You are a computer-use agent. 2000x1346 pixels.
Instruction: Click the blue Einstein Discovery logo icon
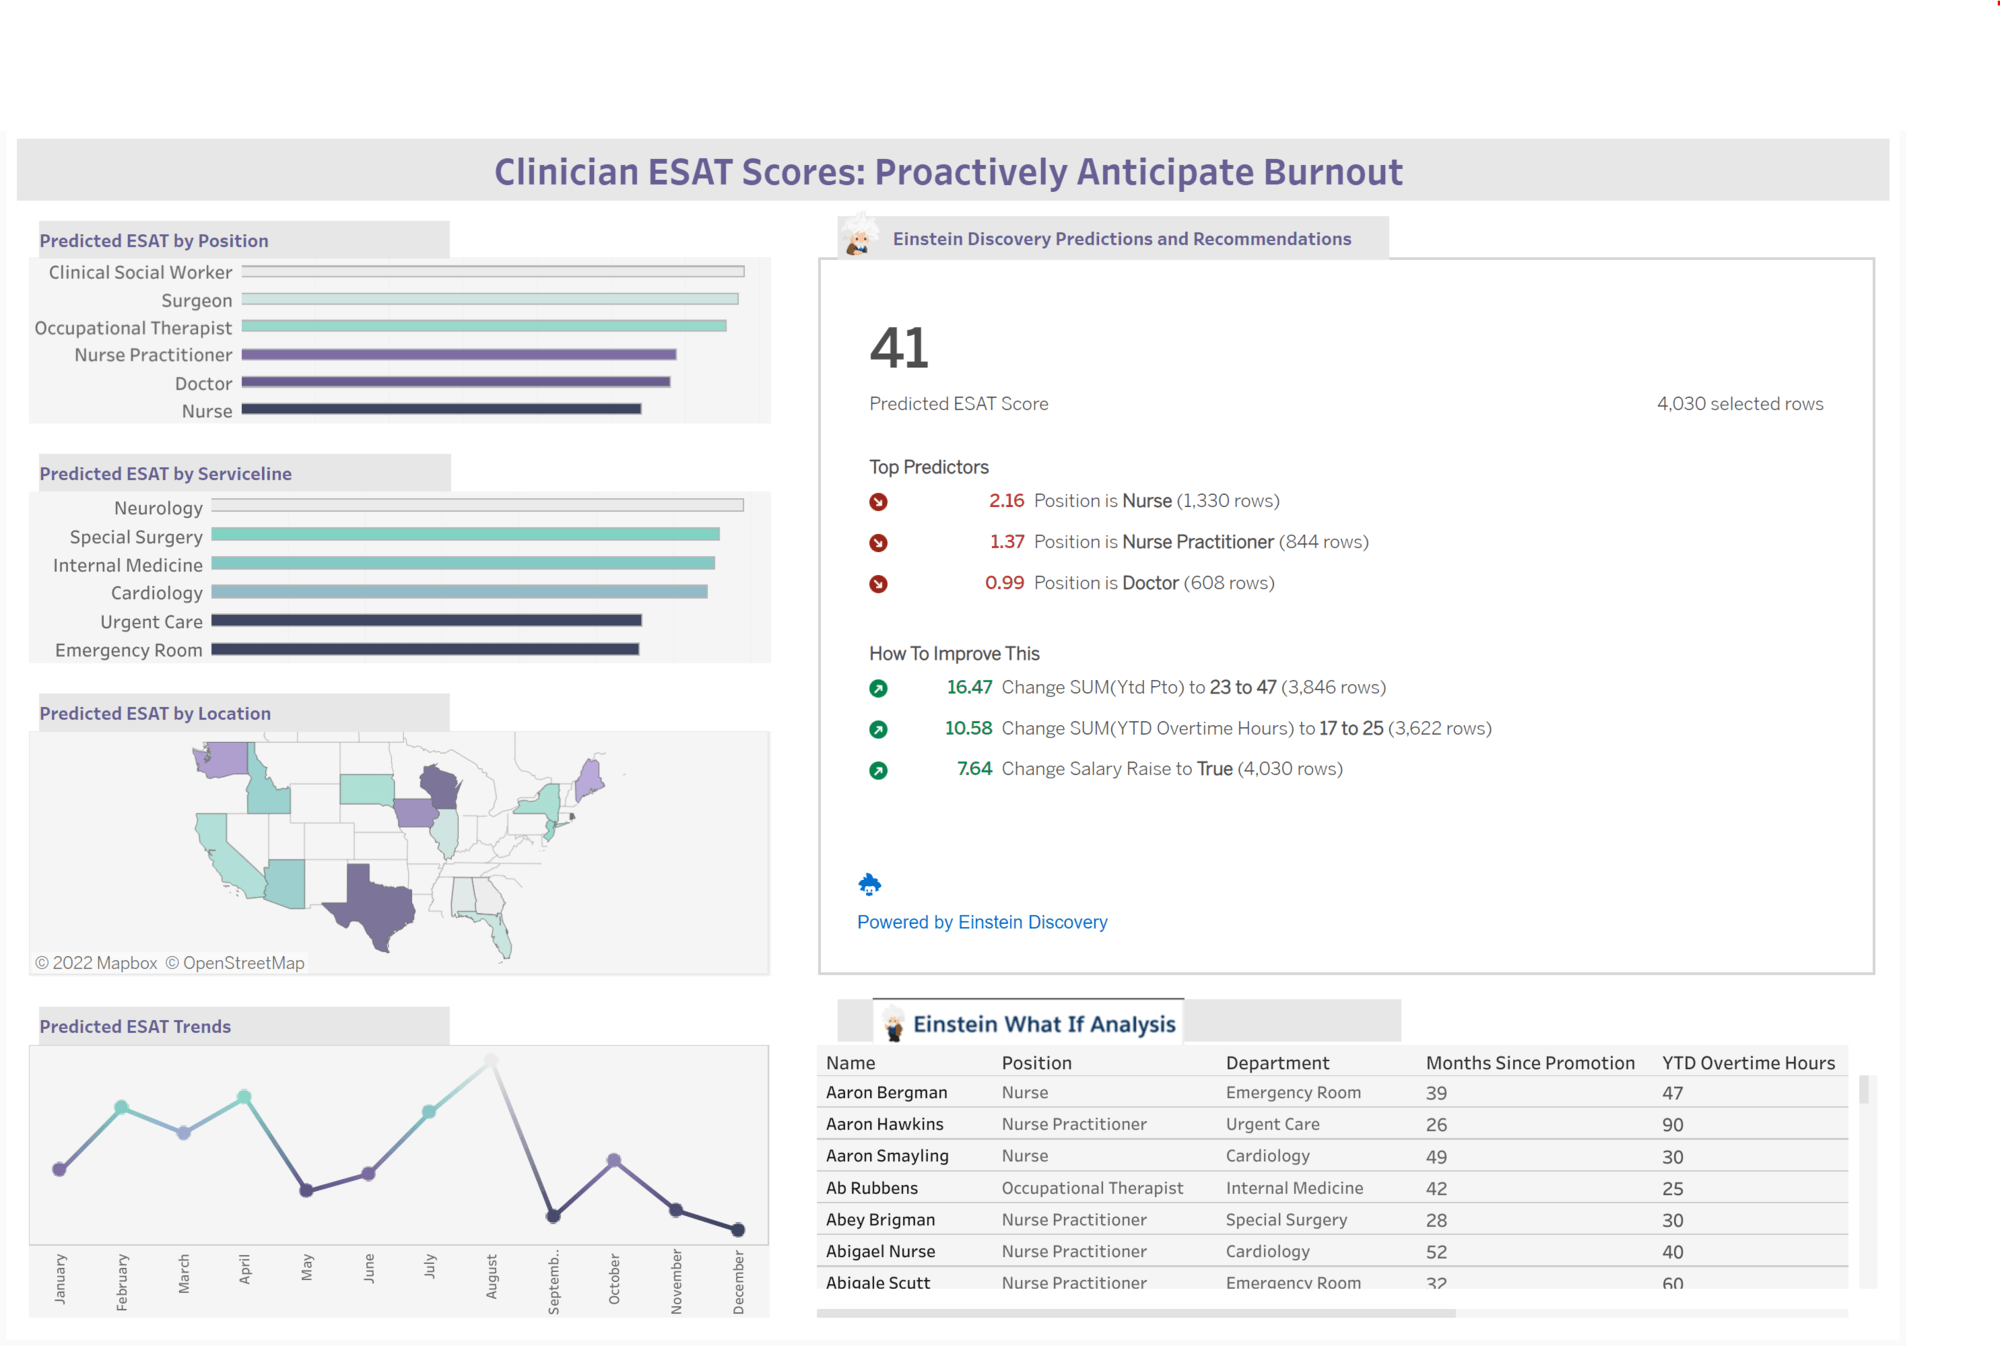point(870,884)
